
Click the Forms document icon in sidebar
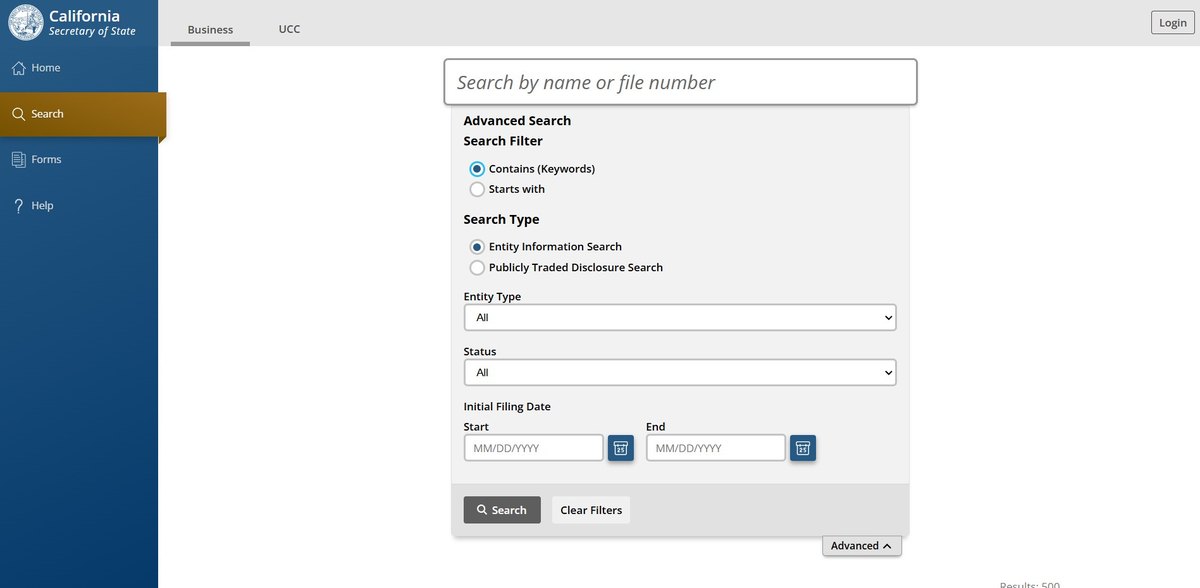coord(18,159)
